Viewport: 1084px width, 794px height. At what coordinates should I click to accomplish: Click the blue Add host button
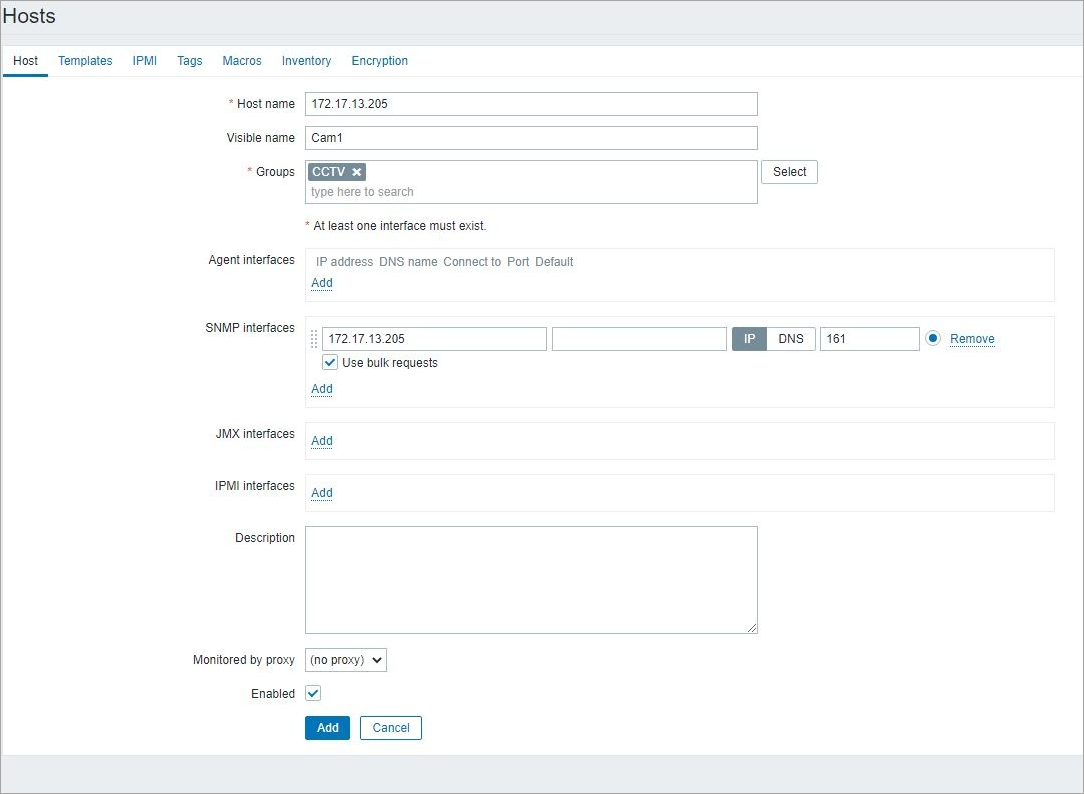tap(328, 728)
